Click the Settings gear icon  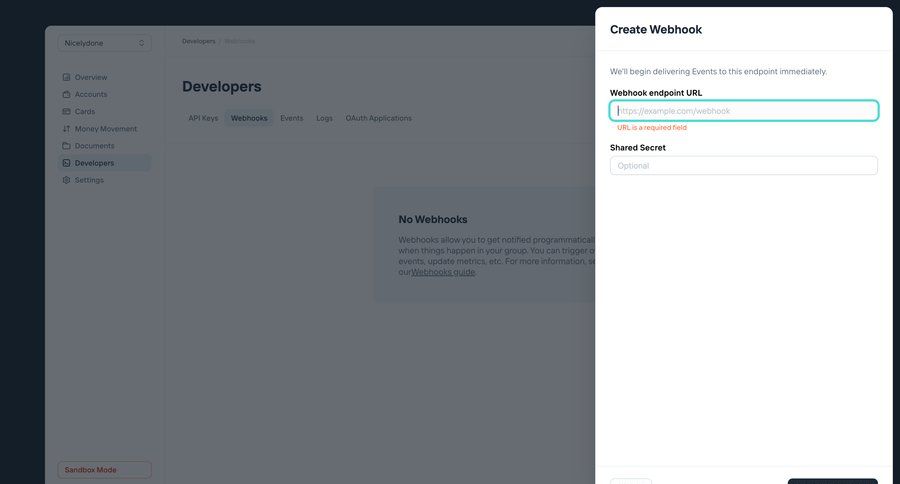click(x=67, y=180)
